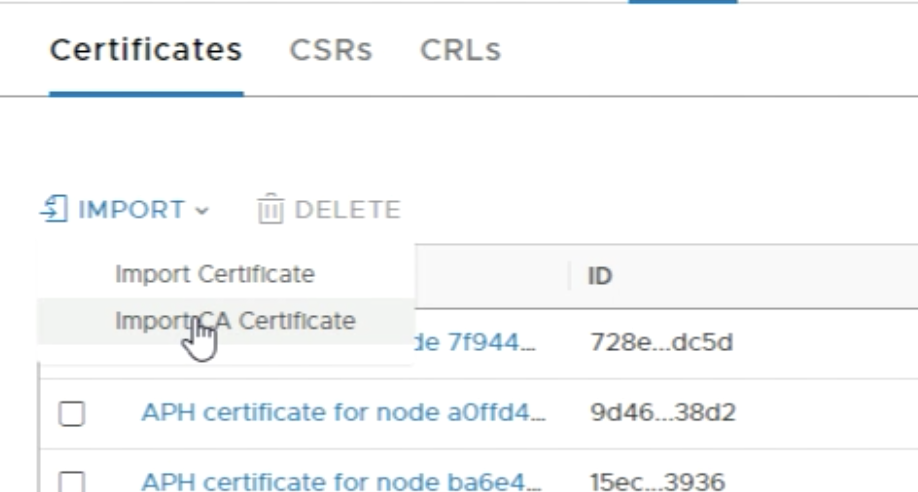The height and width of the screenshot is (492, 918).
Task: Tick the checkbox for node a0ffd4 certificate
Action: tap(71, 414)
